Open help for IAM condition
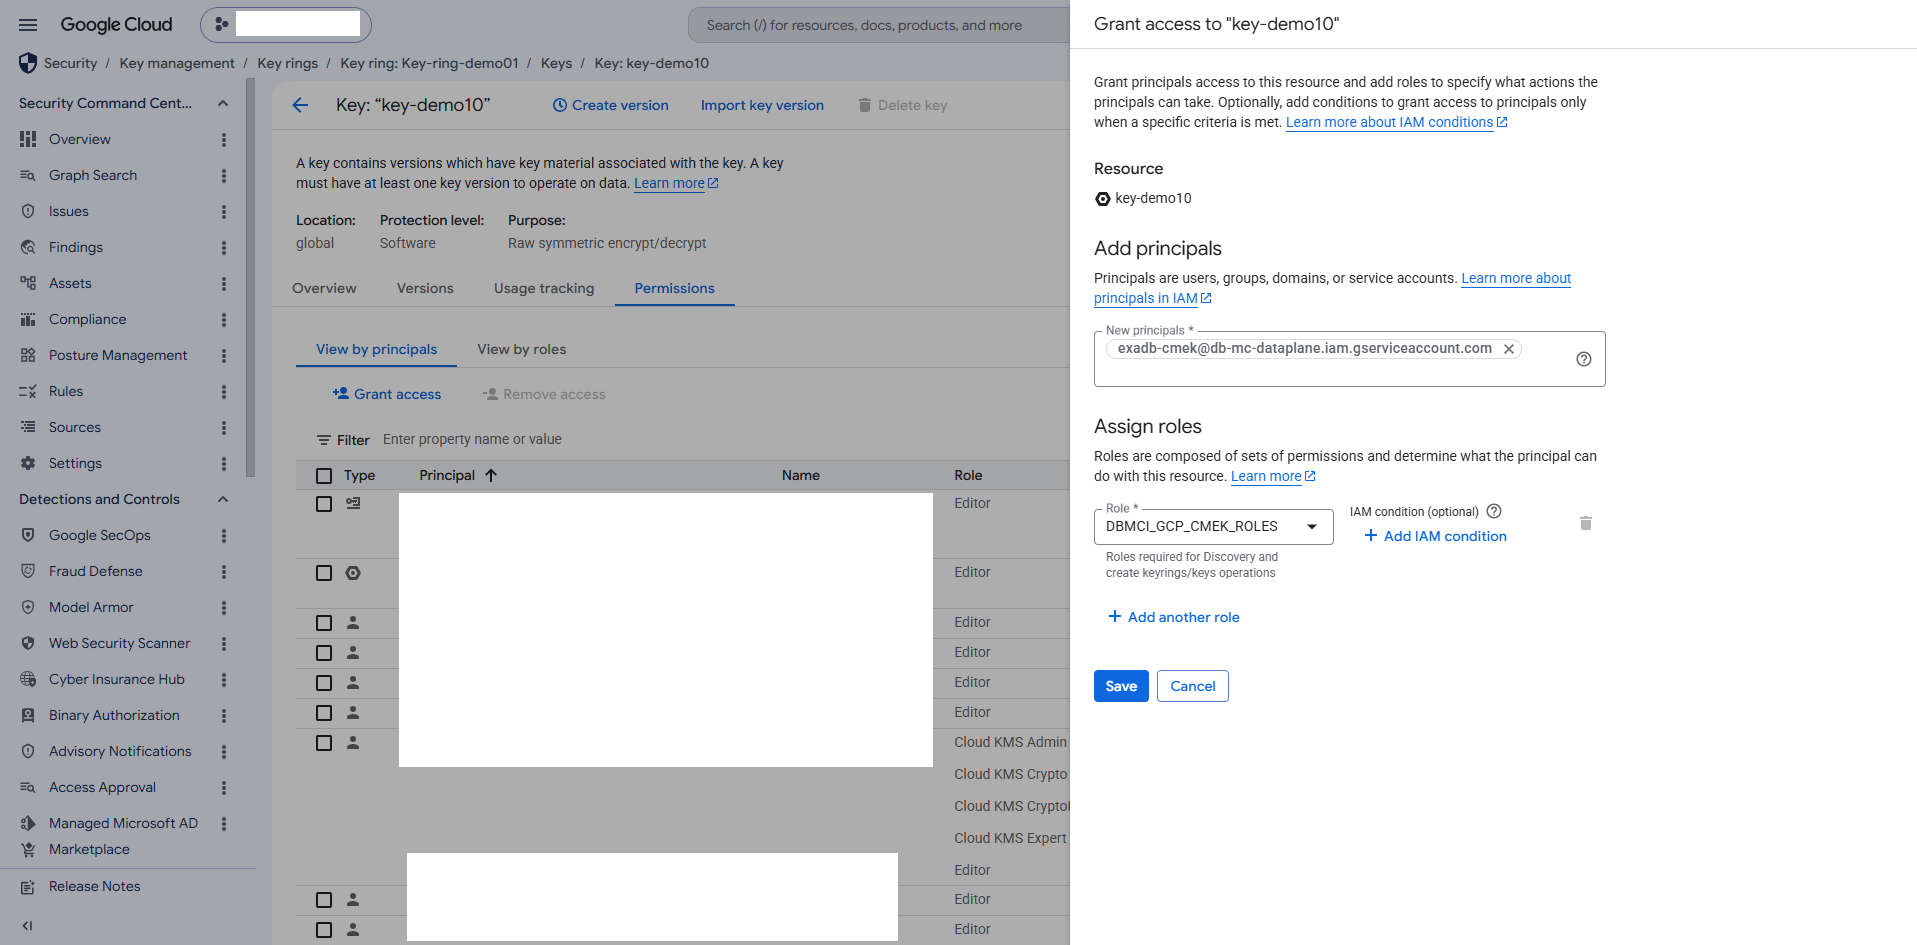The height and width of the screenshot is (945, 1917). point(1494,511)
